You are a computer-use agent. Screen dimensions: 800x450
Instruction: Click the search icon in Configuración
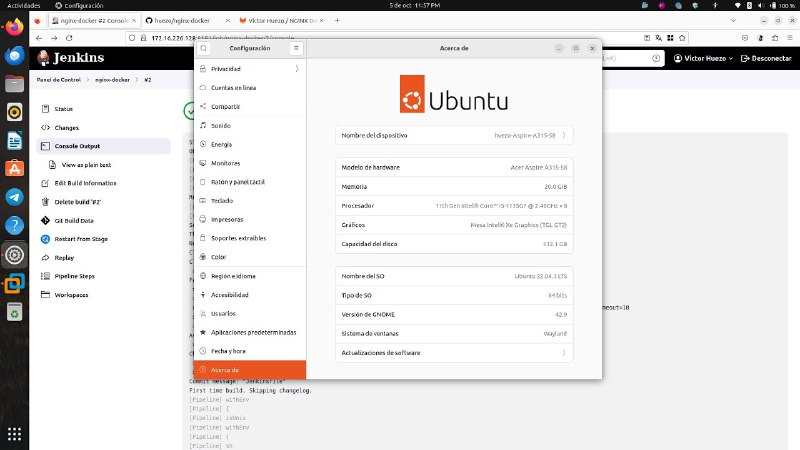pos(204,48)
